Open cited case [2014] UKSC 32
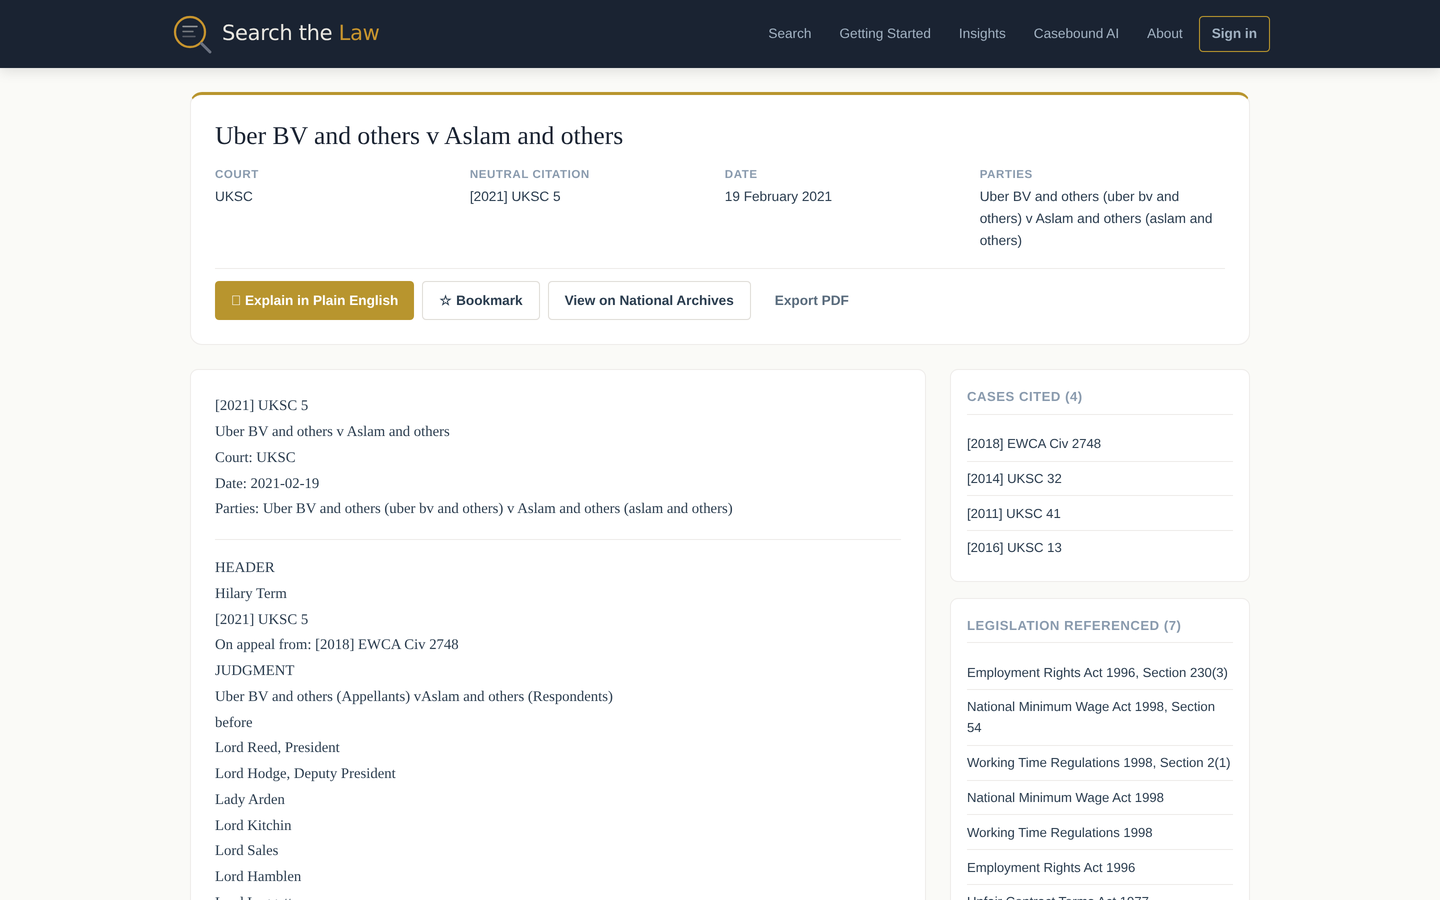The image size is (1440, 900). pos(1014,479)
